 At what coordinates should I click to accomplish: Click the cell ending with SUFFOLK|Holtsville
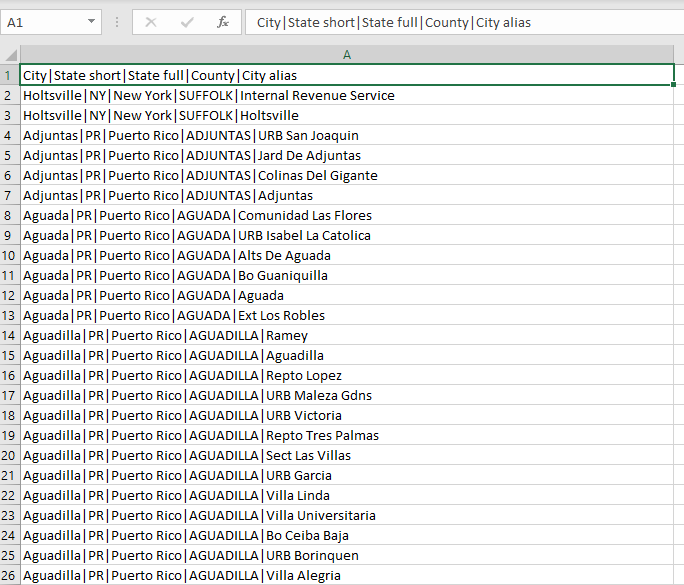[347, 115]
